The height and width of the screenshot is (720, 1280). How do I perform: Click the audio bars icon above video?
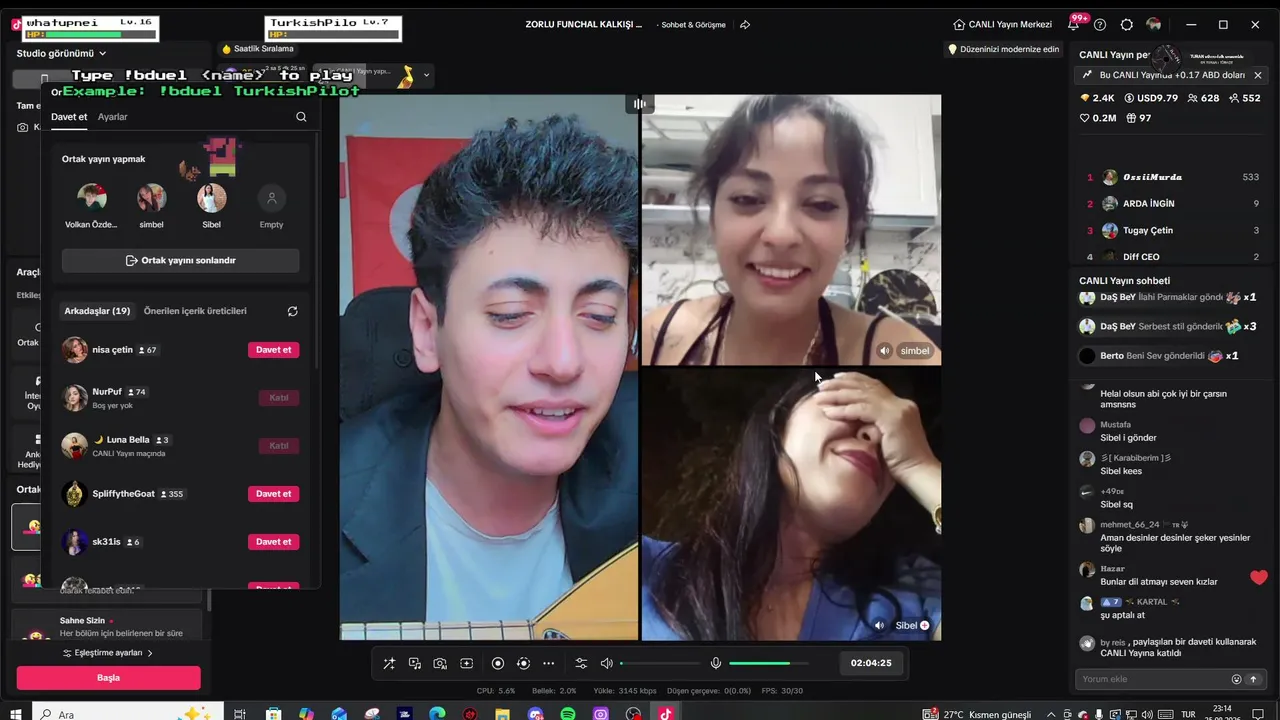tap(640, 104)
